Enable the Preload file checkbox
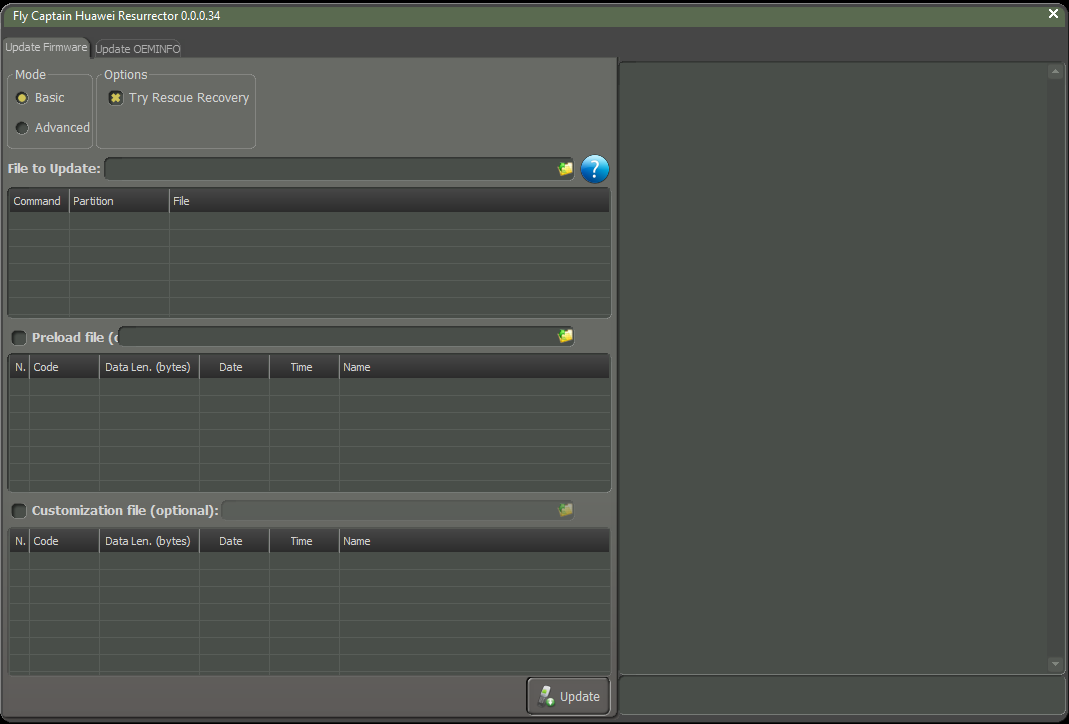The image size is (1069, 724). tap(19, 337)
